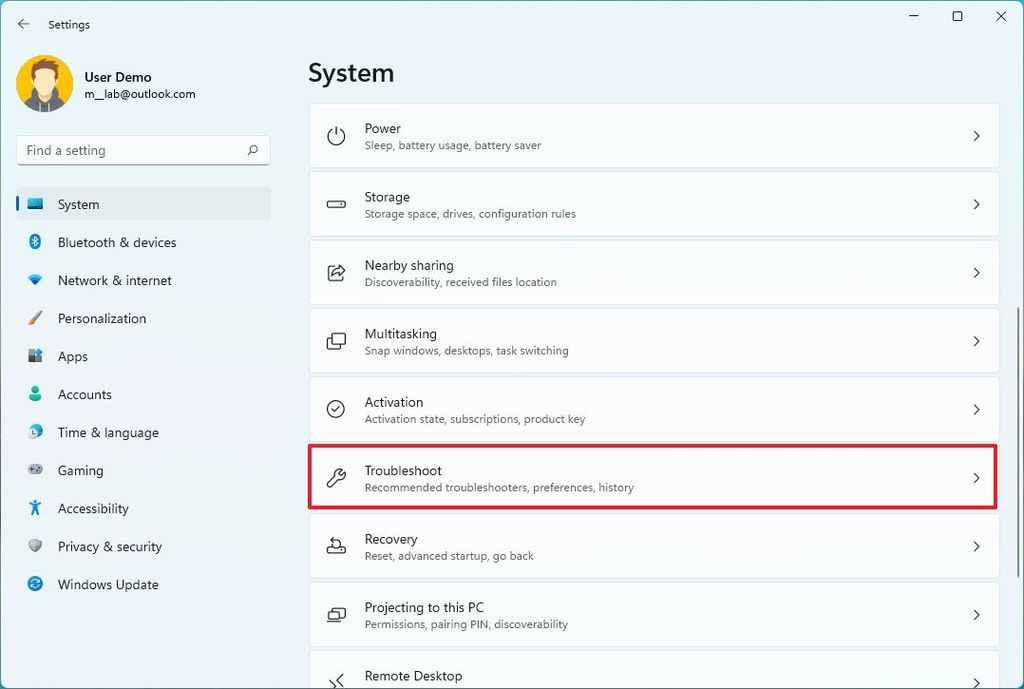
Task: Click the Projecting to this PC icon
Action: (x=336, y=614)
